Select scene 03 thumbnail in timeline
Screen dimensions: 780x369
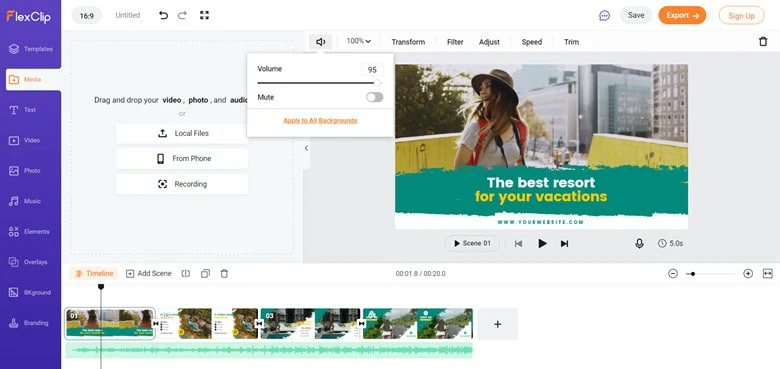[310, 324]
